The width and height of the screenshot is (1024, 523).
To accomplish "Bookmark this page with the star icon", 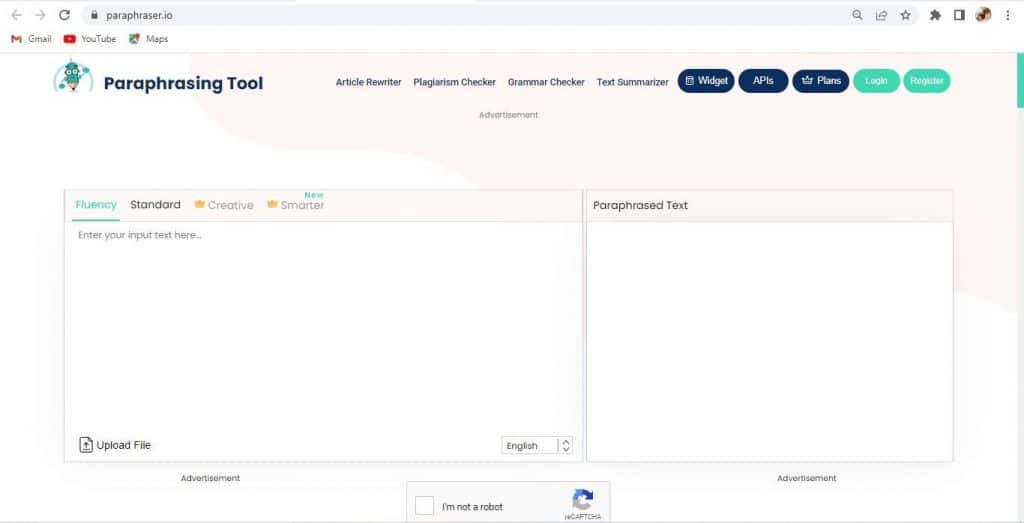I will pyautogui.click(x=905, y=15).
